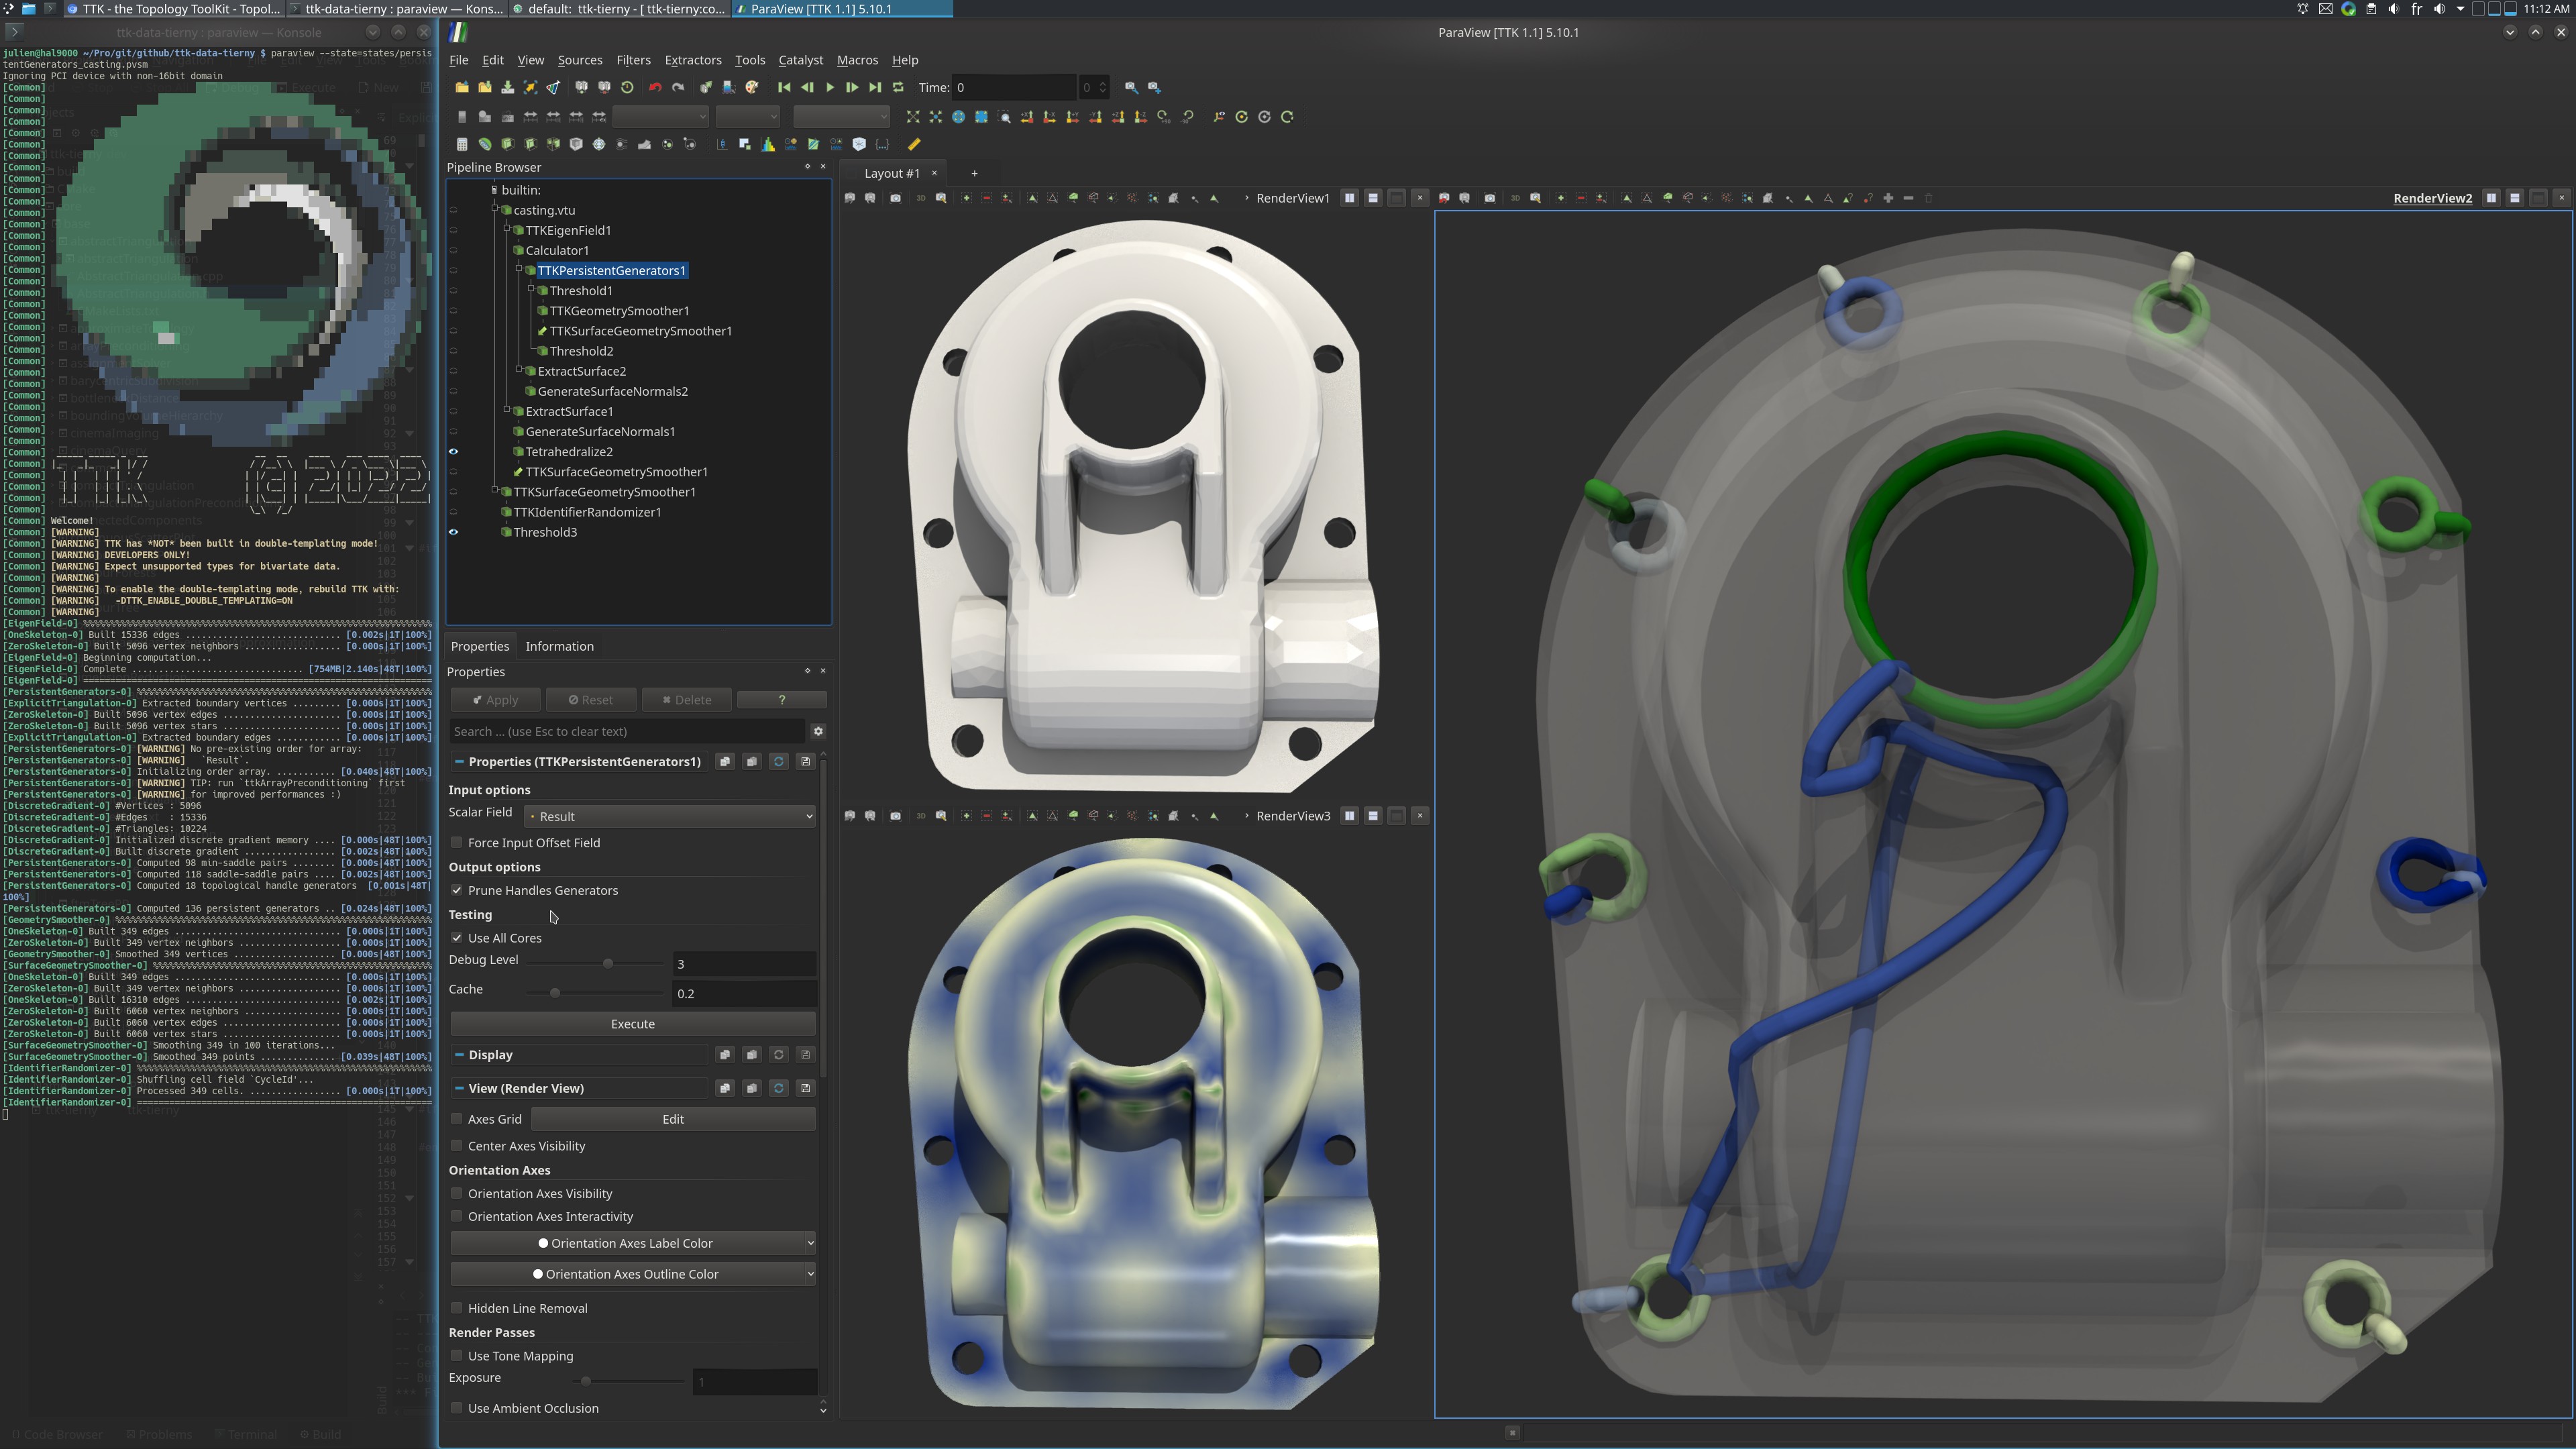Click the Undo red arrow icon

[x=655, y=88]
